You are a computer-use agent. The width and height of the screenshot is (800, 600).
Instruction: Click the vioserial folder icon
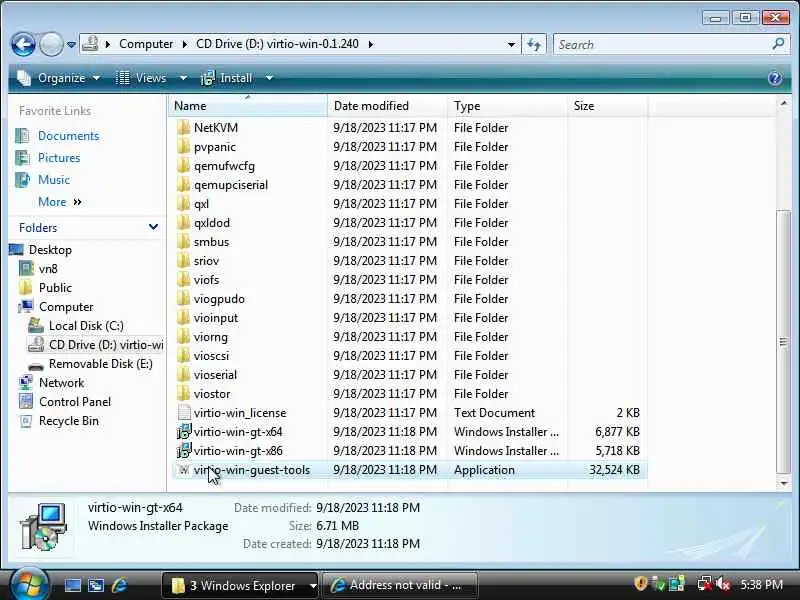tap(184, 375)
